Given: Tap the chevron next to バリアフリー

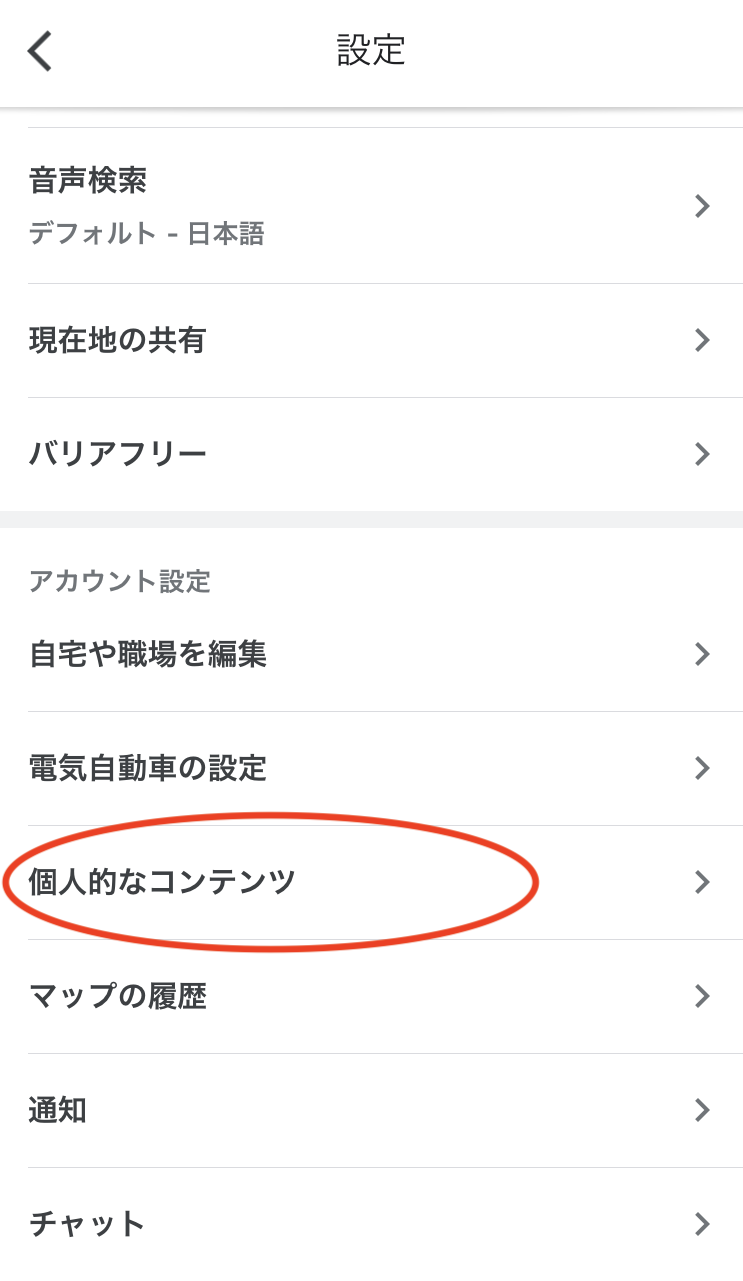Looking at the screenshot, I should pyautogui.click(x=702, y=455).
